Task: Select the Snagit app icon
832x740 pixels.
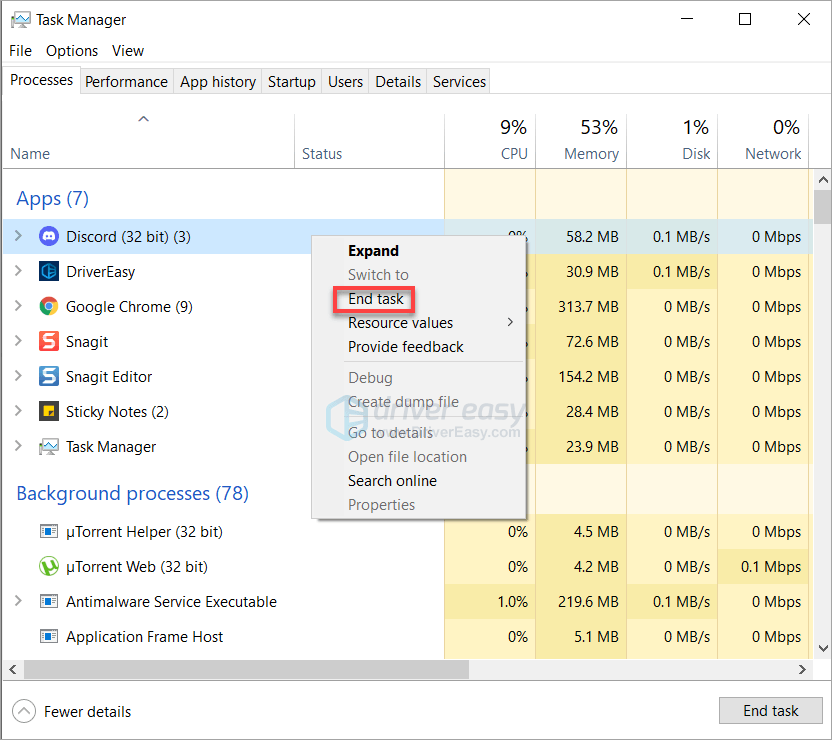Action: point(49,342)
